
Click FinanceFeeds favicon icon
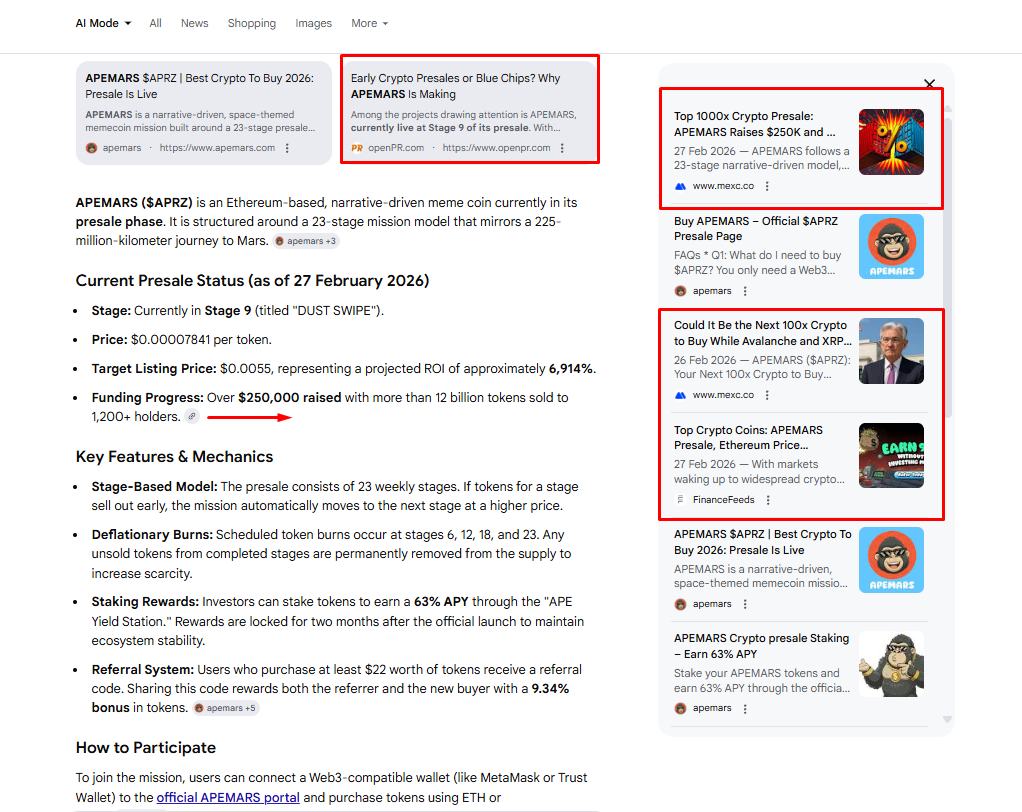click(x=680, y=500)
